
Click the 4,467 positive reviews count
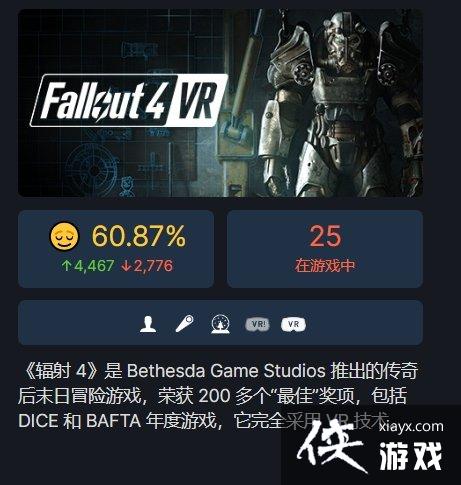pos(94,266)
